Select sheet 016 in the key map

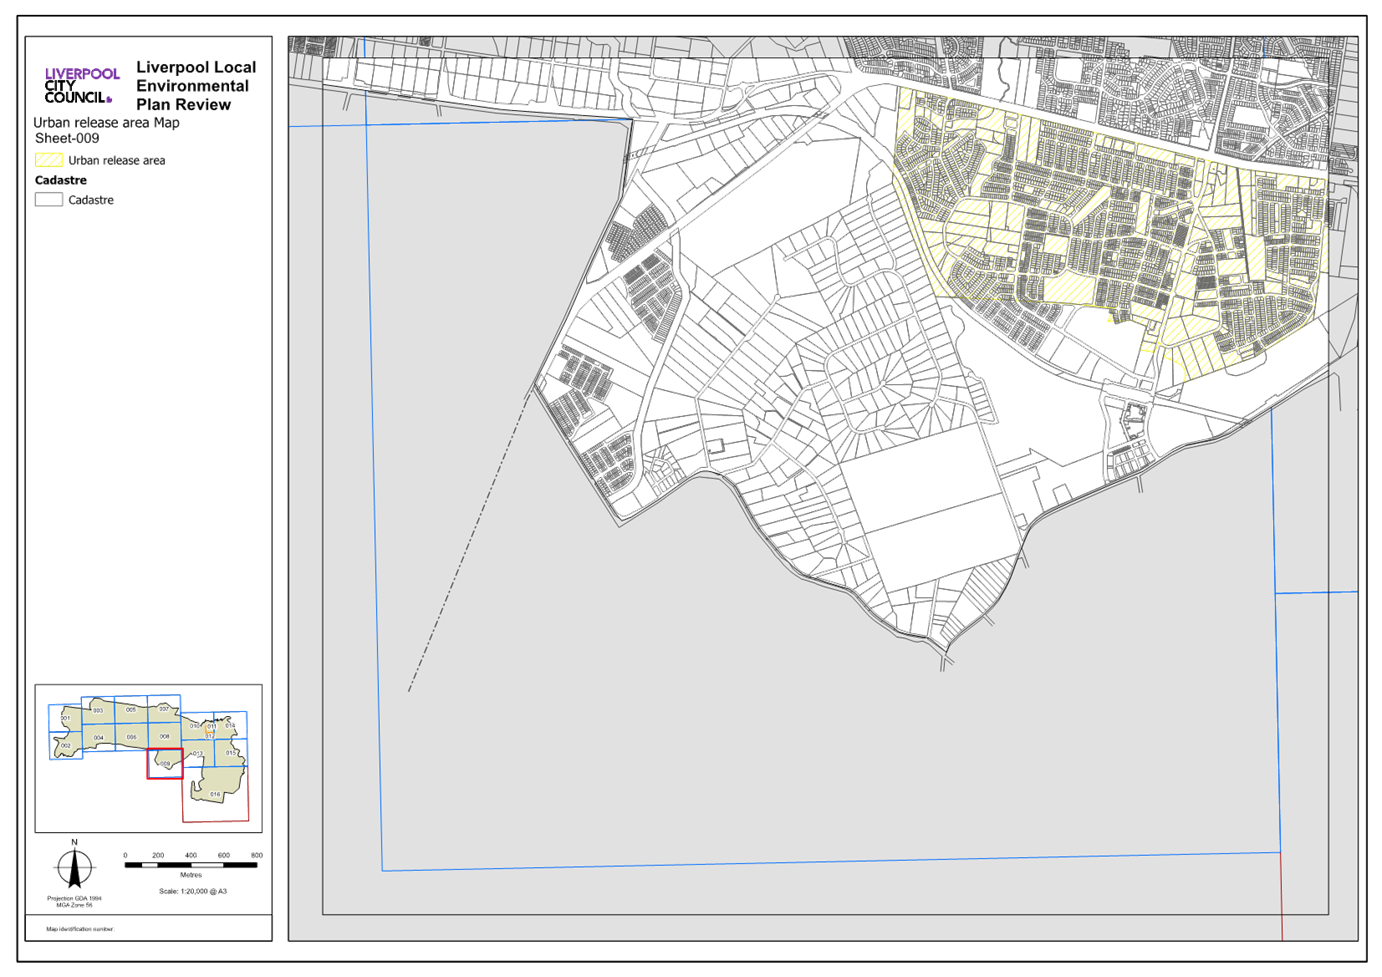215,794
